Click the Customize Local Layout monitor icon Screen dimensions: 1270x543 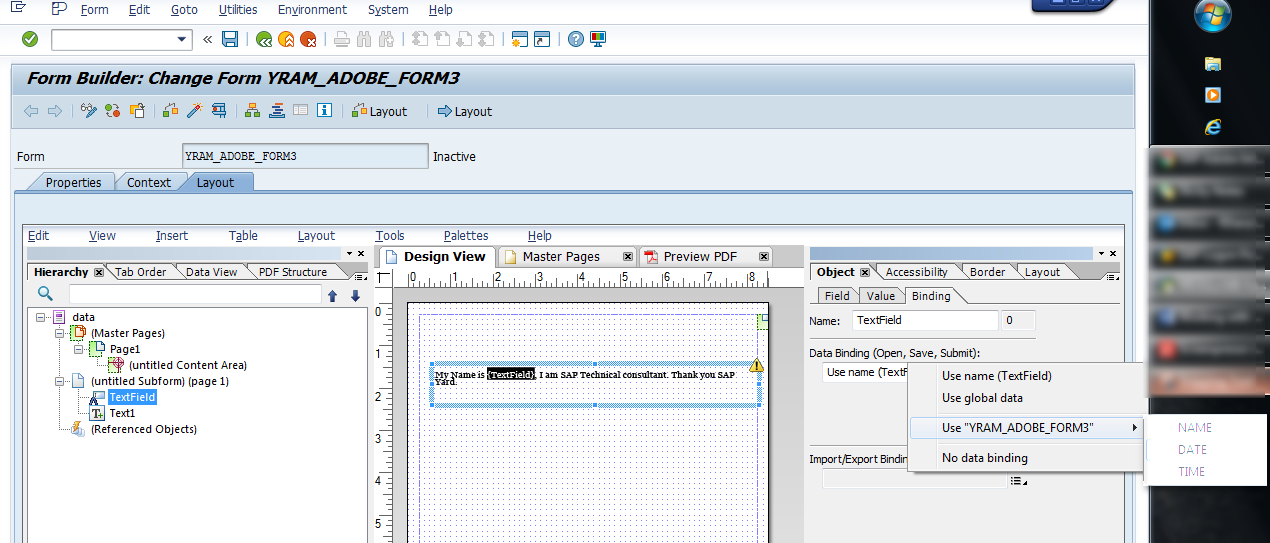point(598,39)
